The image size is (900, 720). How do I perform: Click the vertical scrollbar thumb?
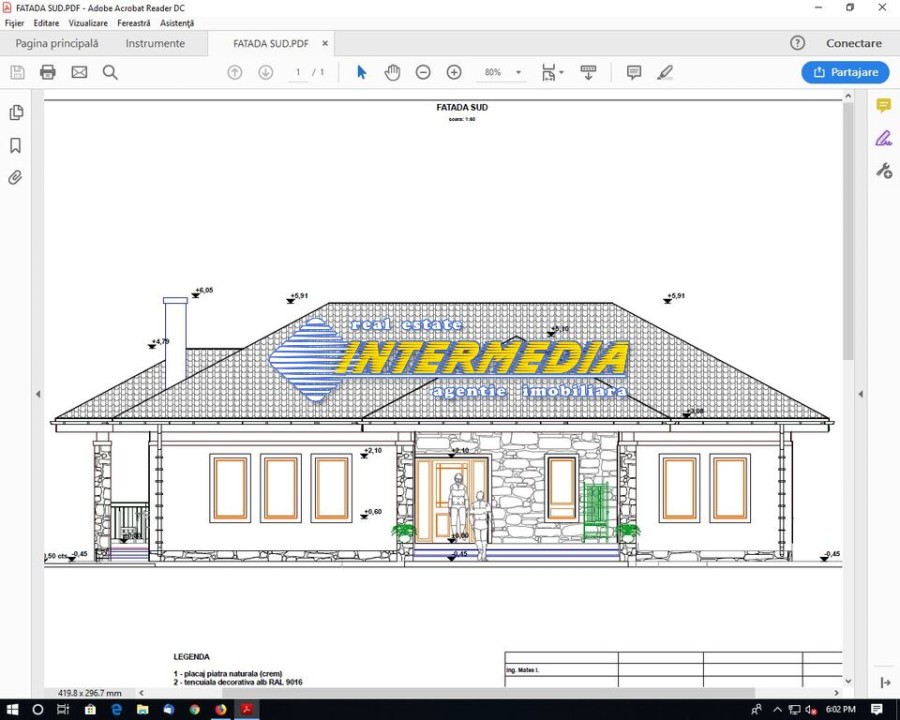coord(848,231)
